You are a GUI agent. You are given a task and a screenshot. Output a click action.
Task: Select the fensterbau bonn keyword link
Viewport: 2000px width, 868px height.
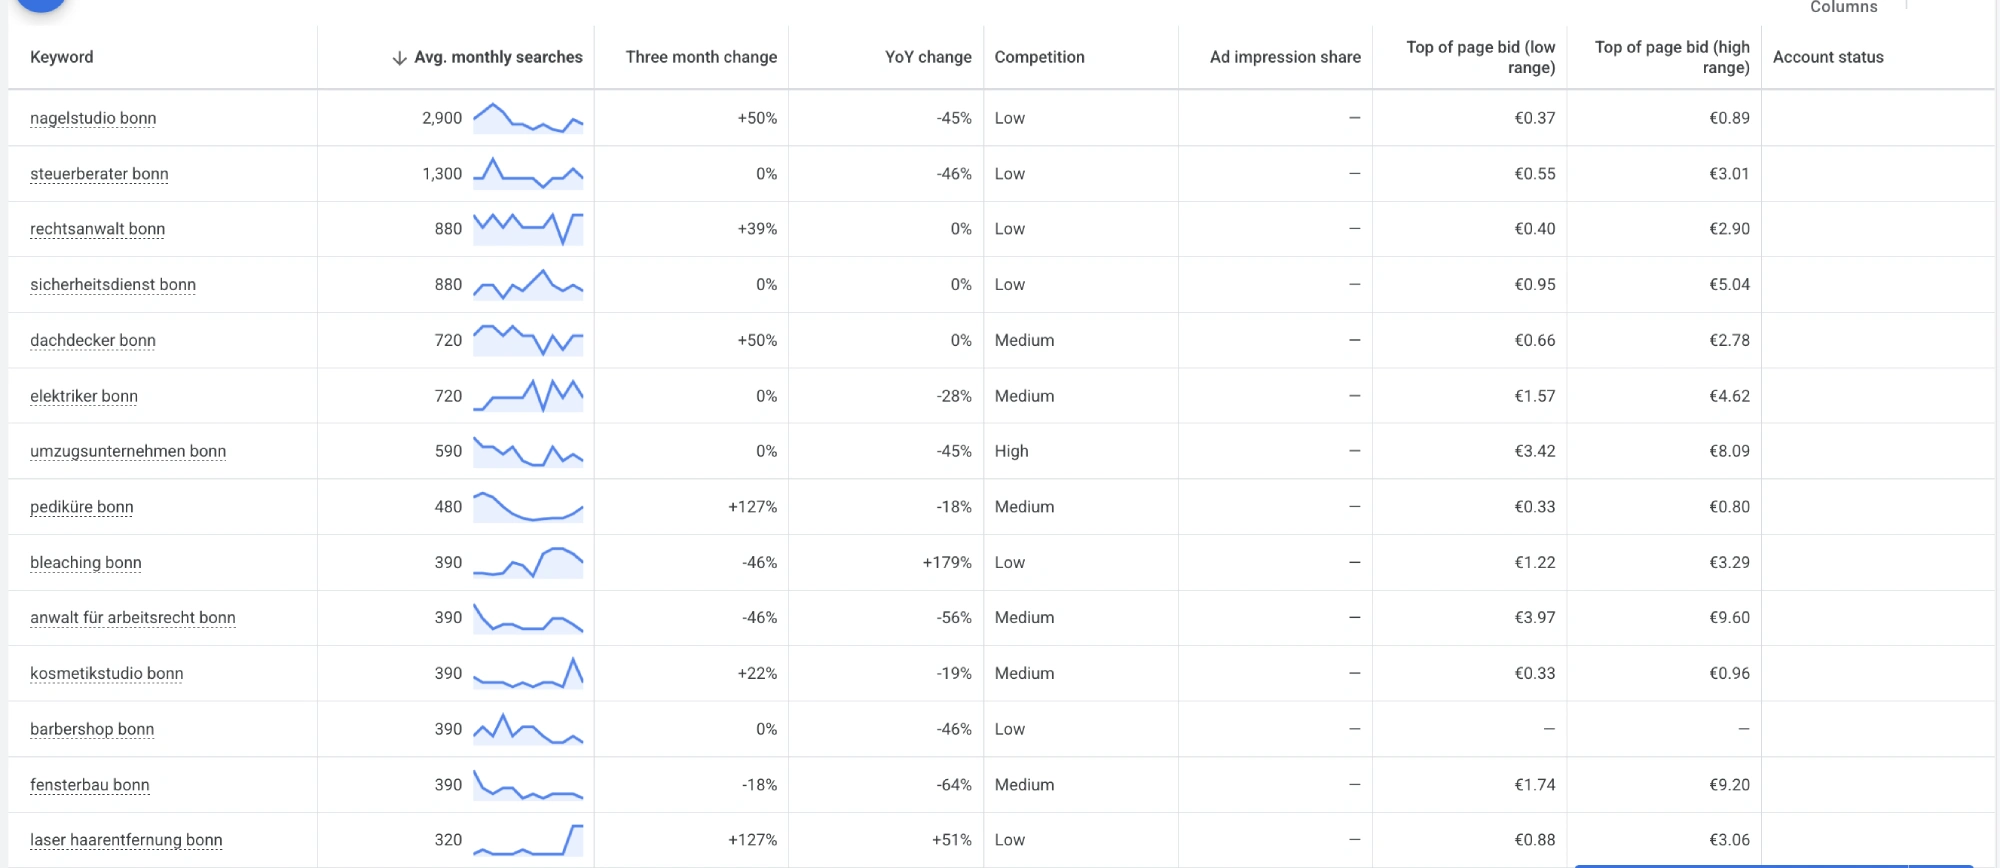click(90, 785)
